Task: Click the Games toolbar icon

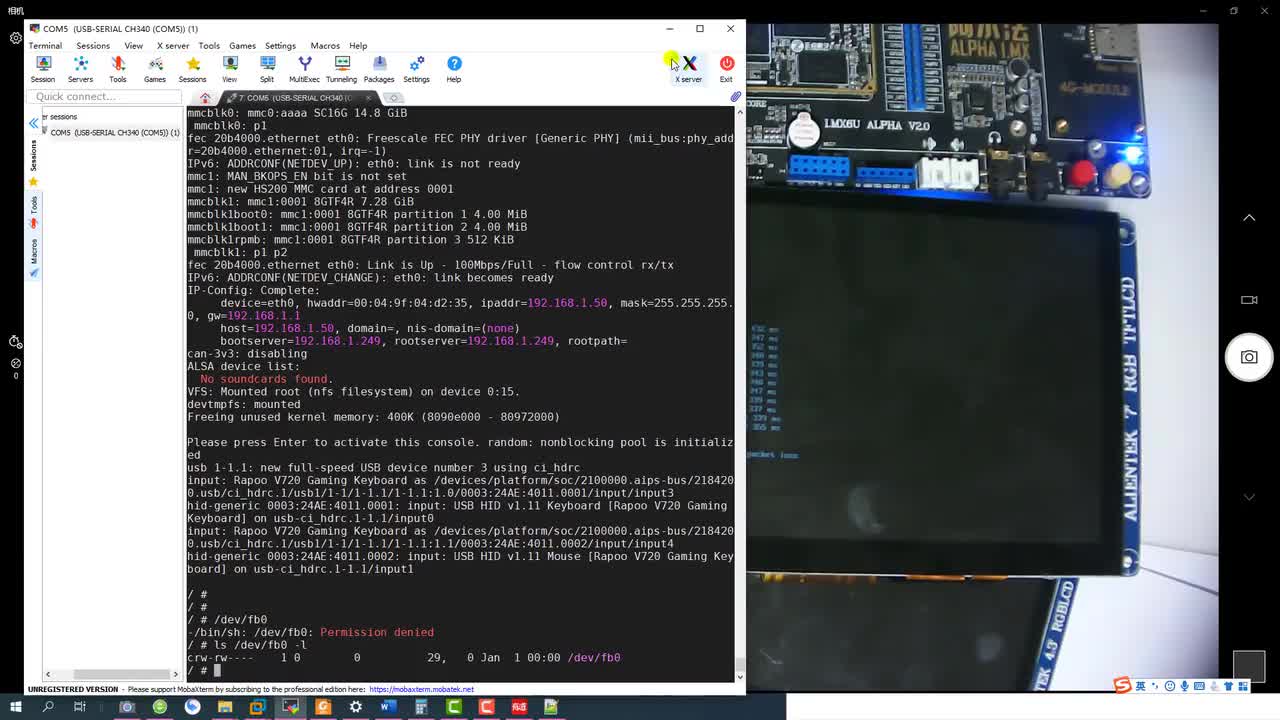Action: pyautogui.click(x=155, y=69)
